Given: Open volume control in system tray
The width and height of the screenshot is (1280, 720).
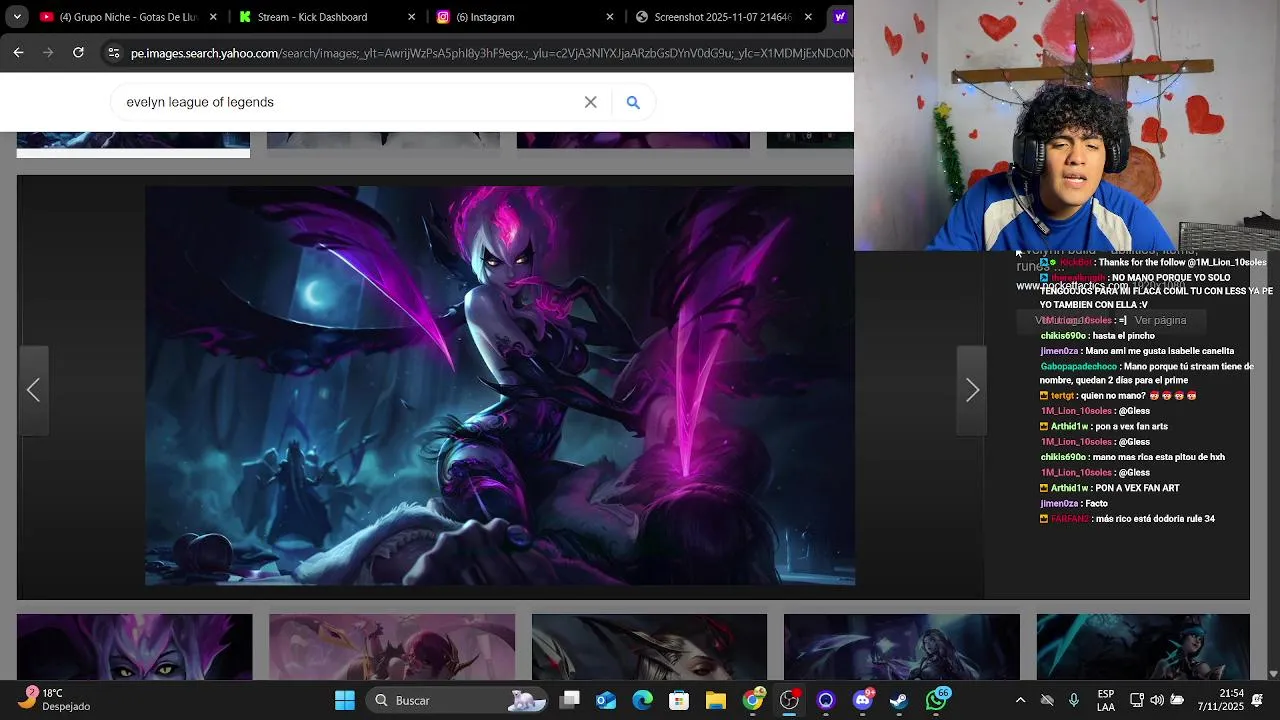Looking at the screenshot, I should [x=1157, y=700].
